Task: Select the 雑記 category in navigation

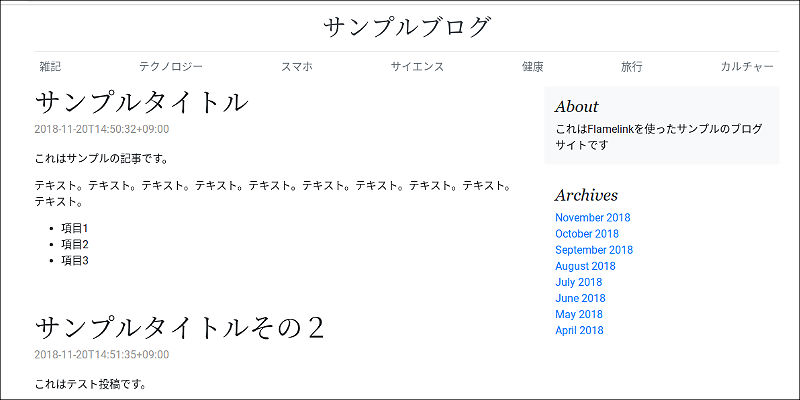Action: coord(50,67)
